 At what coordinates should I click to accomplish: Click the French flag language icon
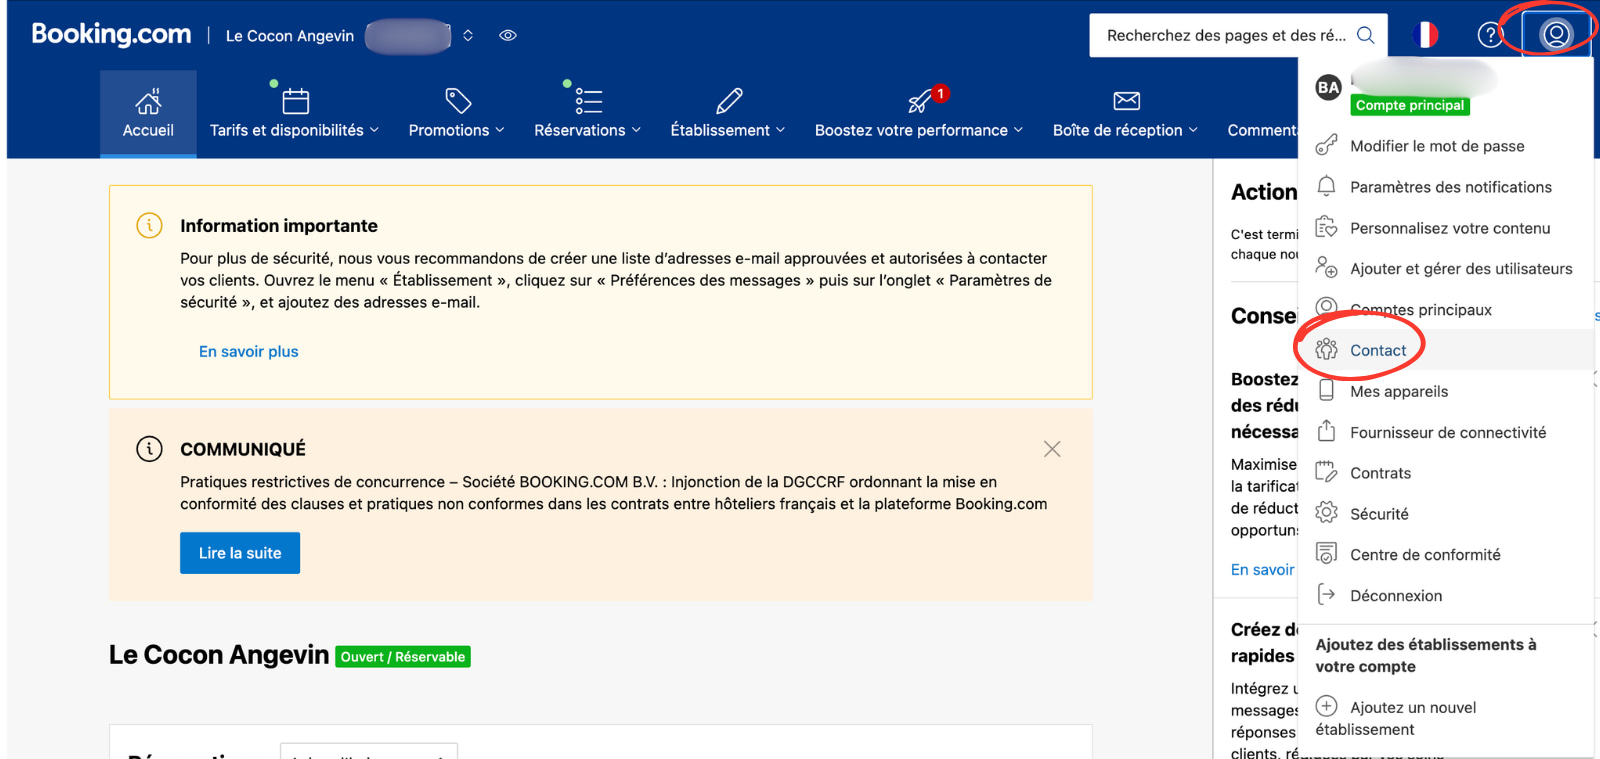click(x=1425, y=35)
